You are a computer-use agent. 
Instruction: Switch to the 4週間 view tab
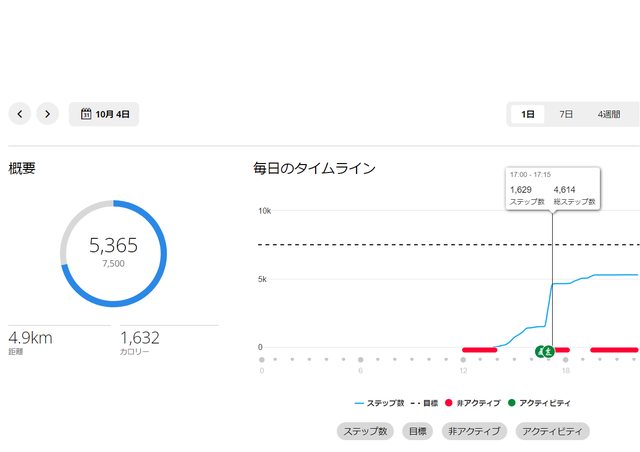click(x=608, y=114)
